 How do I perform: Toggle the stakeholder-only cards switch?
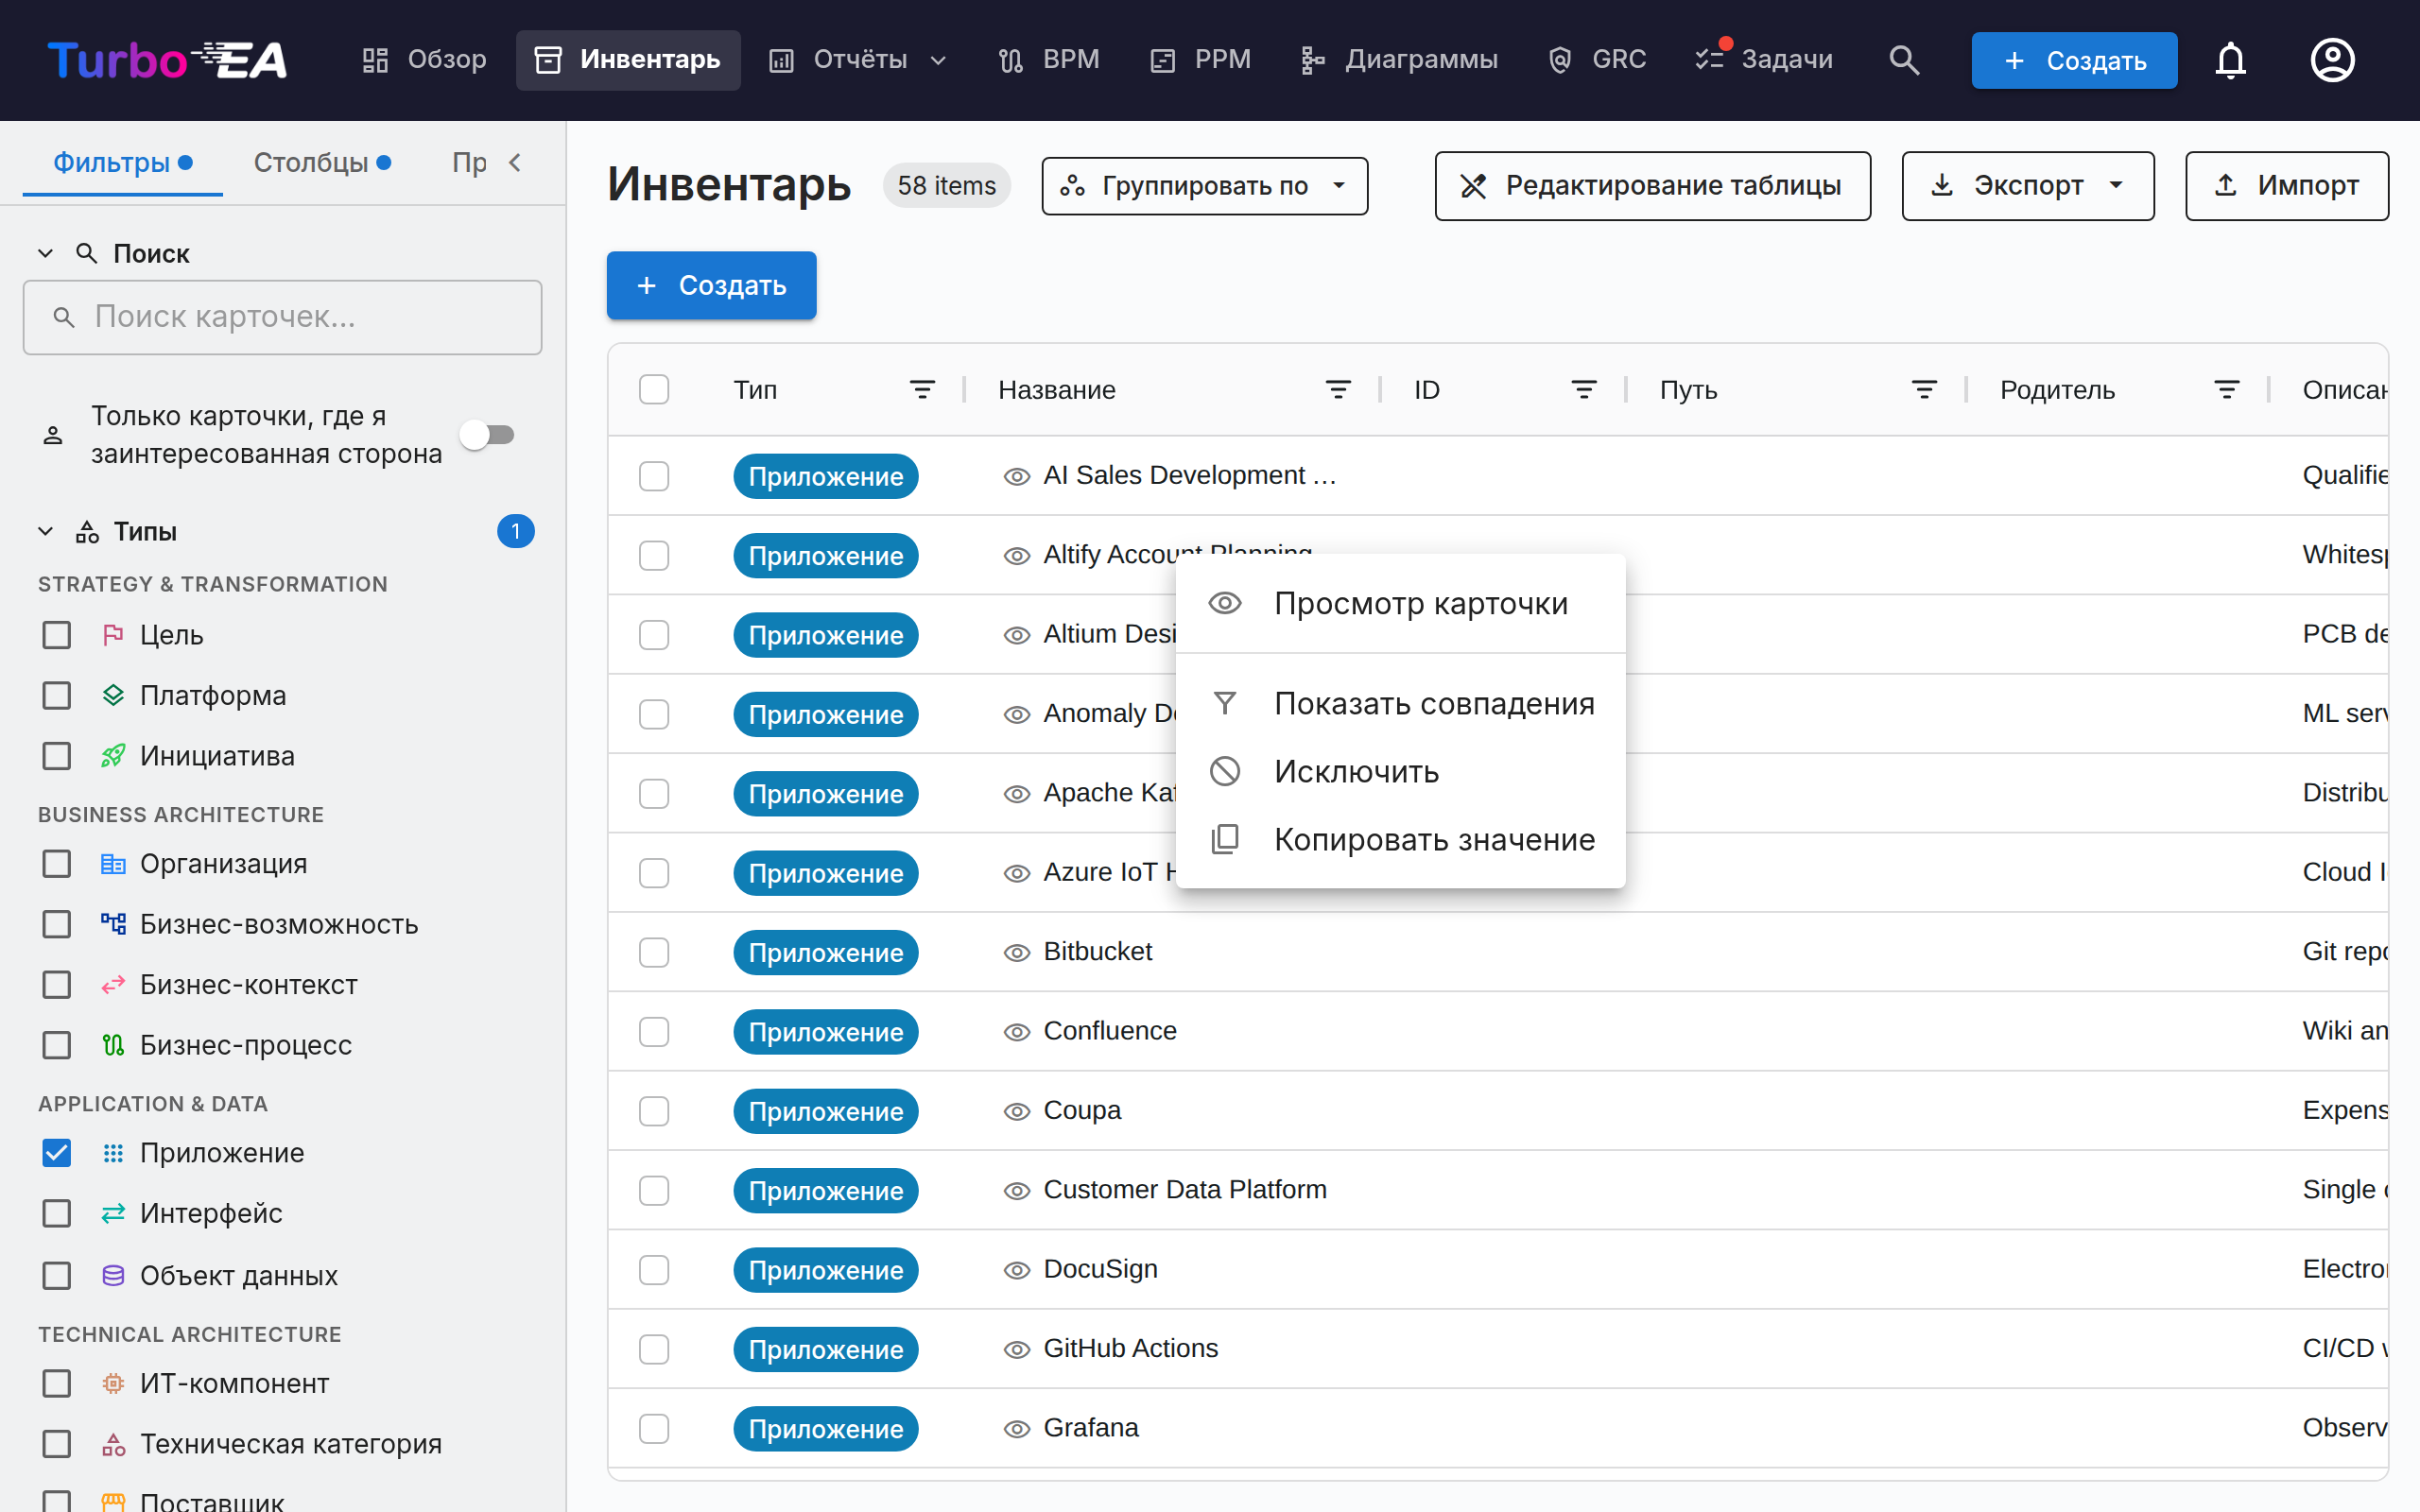click(488, 435)
